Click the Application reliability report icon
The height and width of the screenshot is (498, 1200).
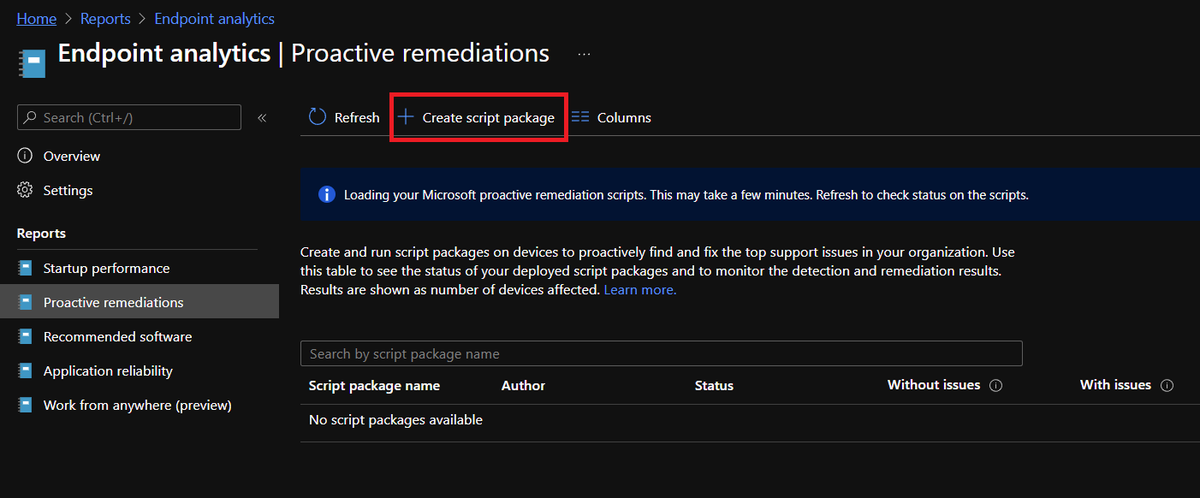25,371
